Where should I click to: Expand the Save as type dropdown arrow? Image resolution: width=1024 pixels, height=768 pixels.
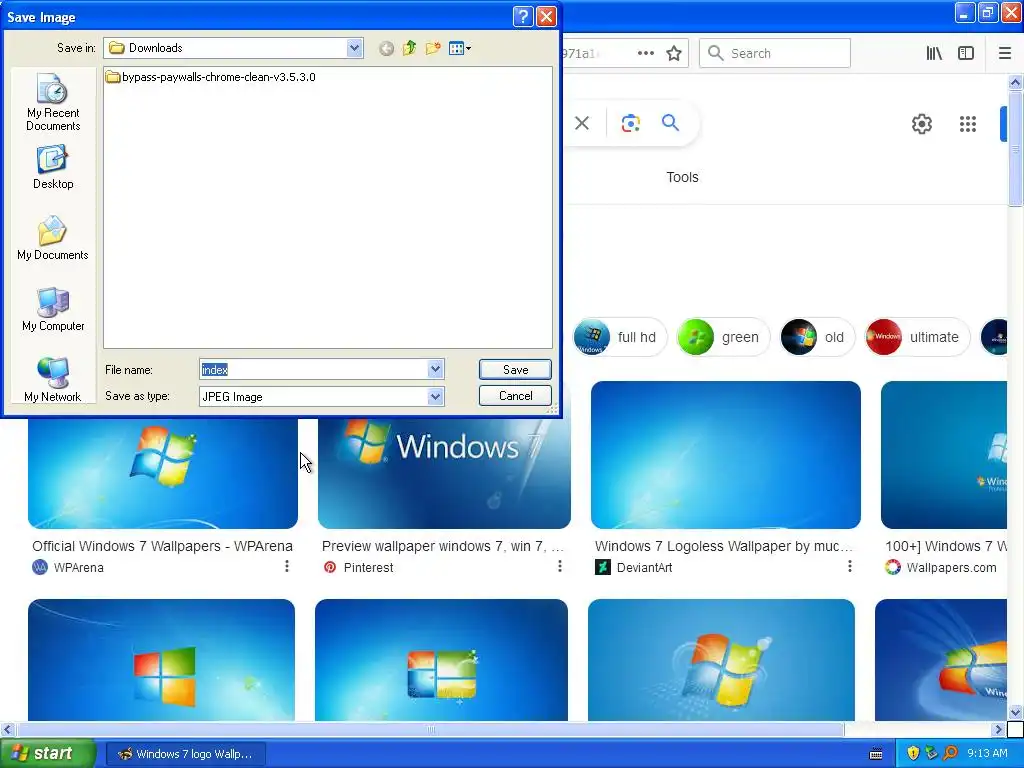(x=436, y=396)
